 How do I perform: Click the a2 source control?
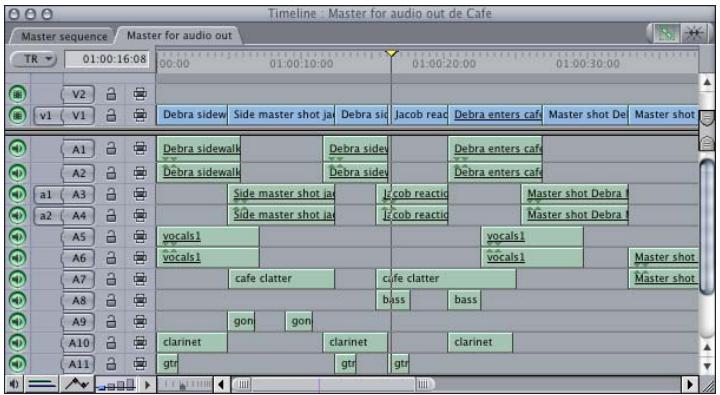point(46,216)
